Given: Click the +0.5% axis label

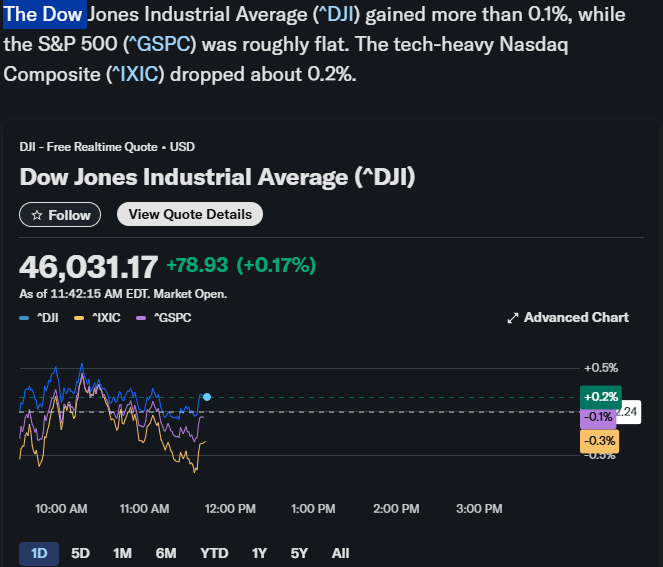Looking at the screenshot, I should tap(601, 368).
